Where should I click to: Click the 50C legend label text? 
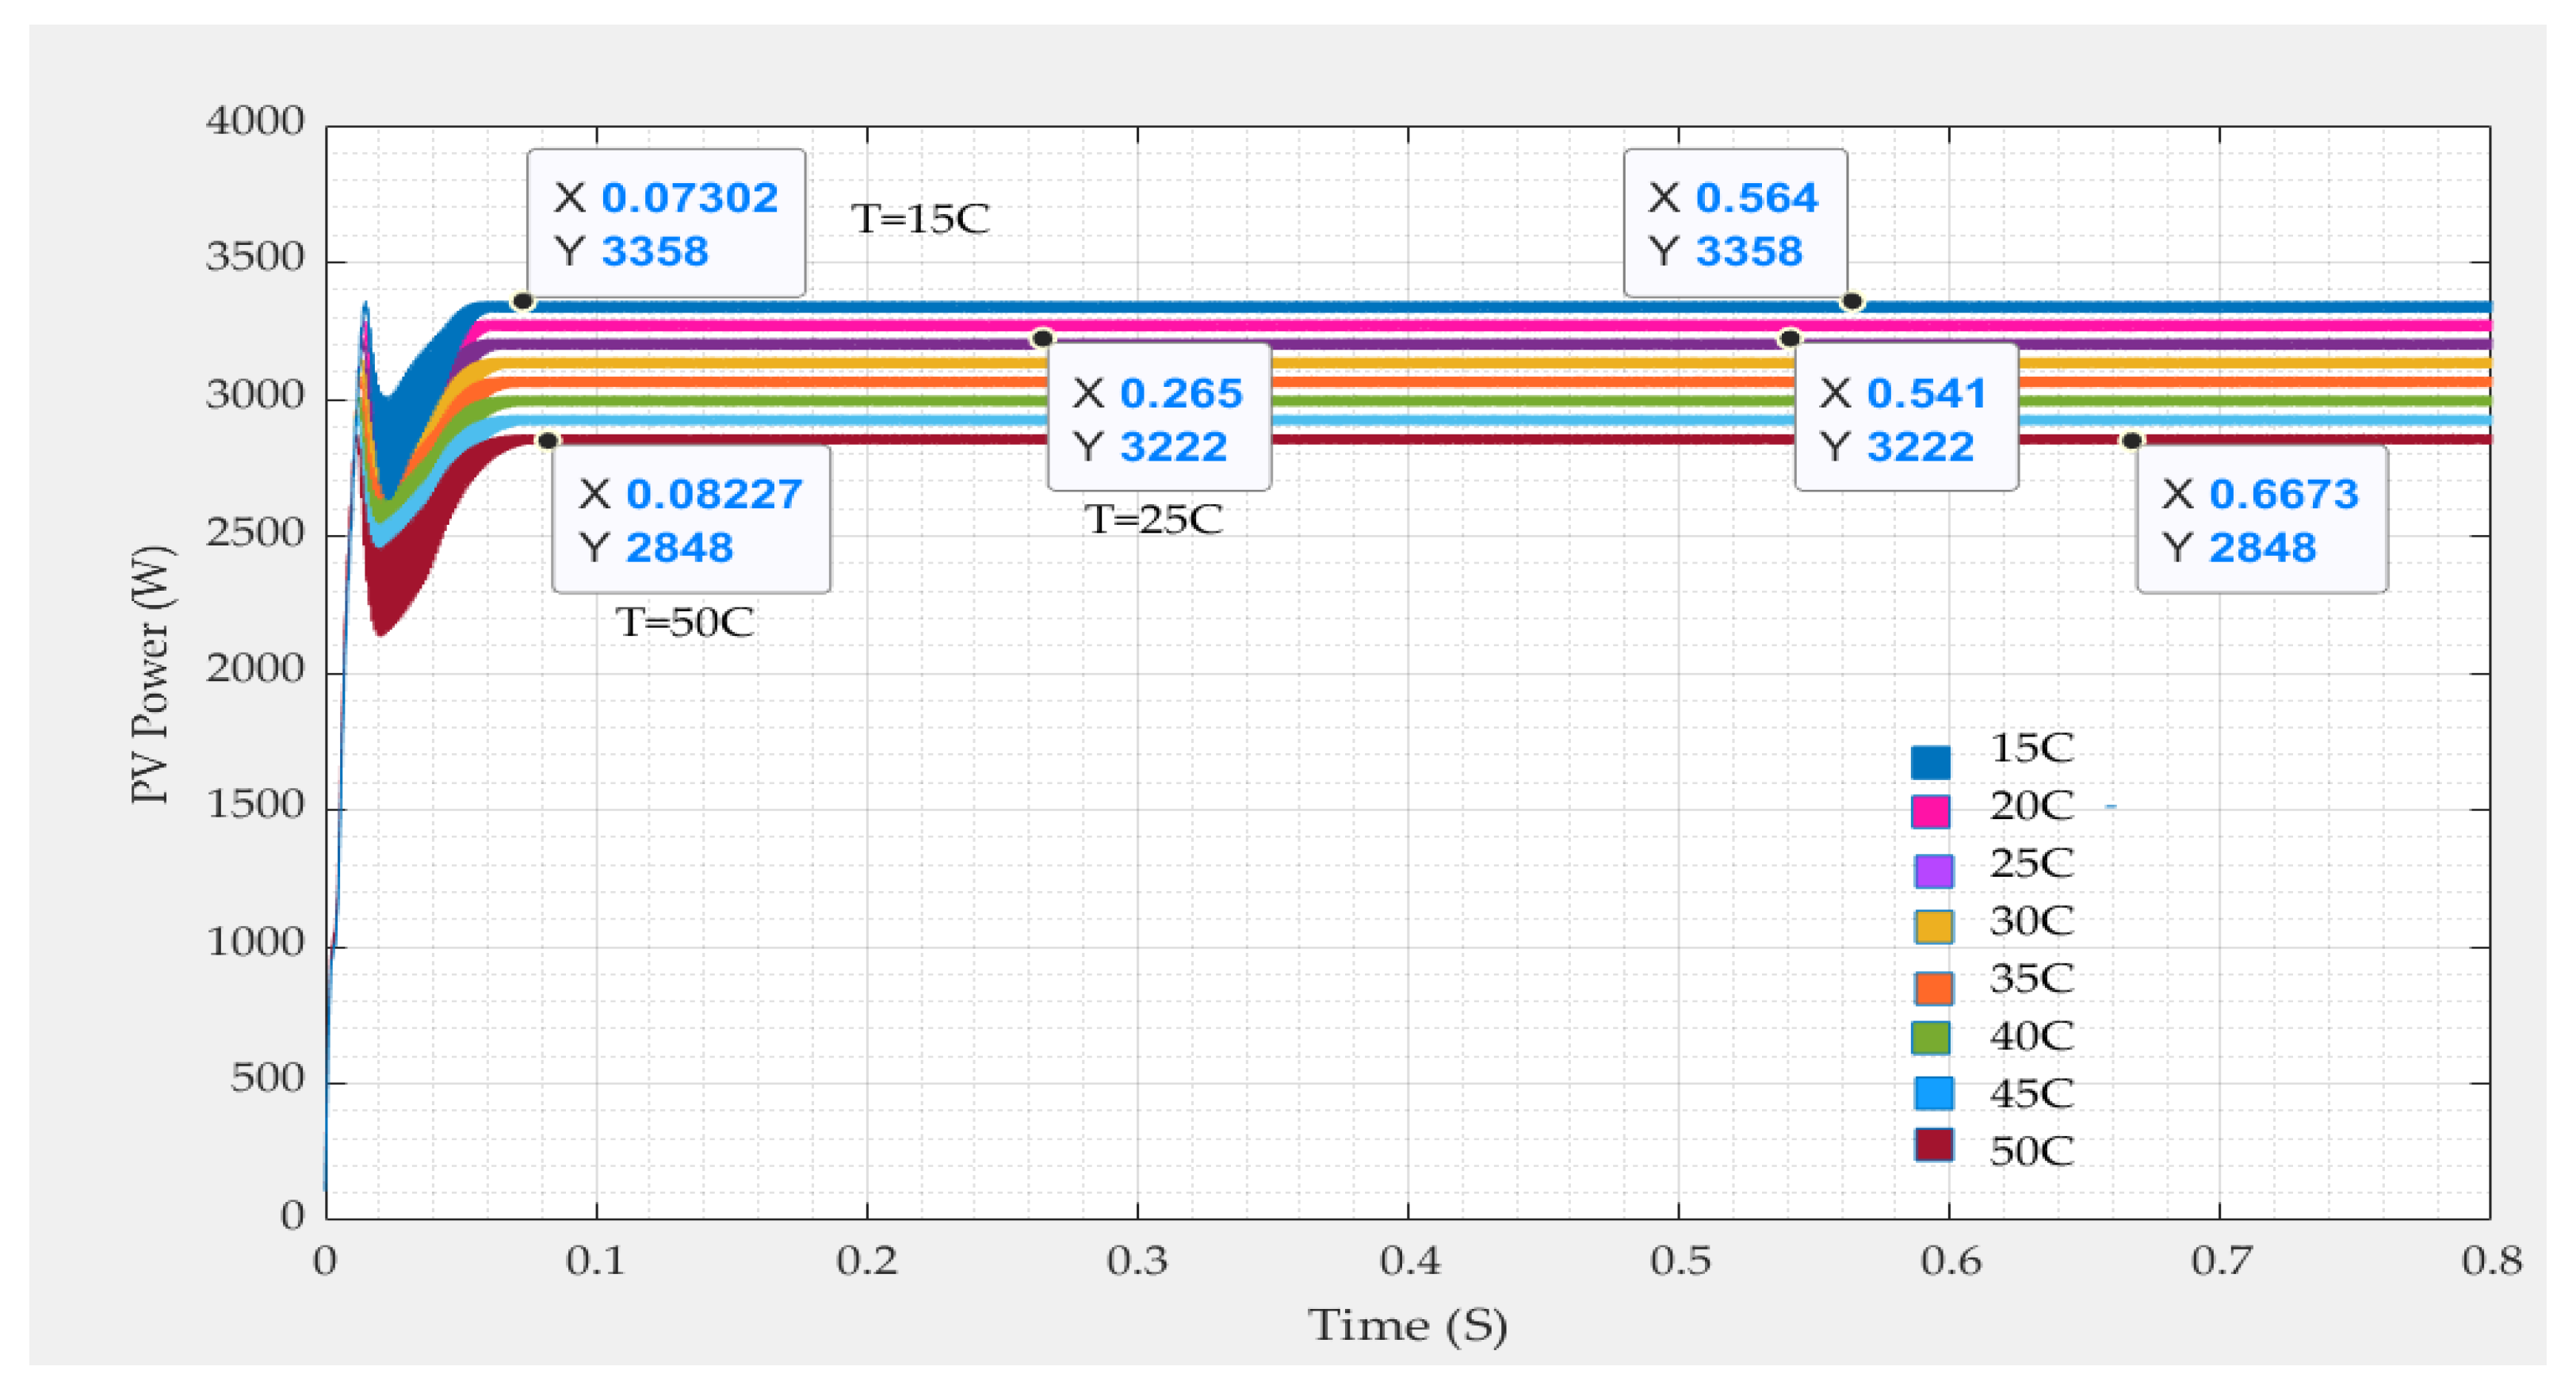coord(2031,1151)
